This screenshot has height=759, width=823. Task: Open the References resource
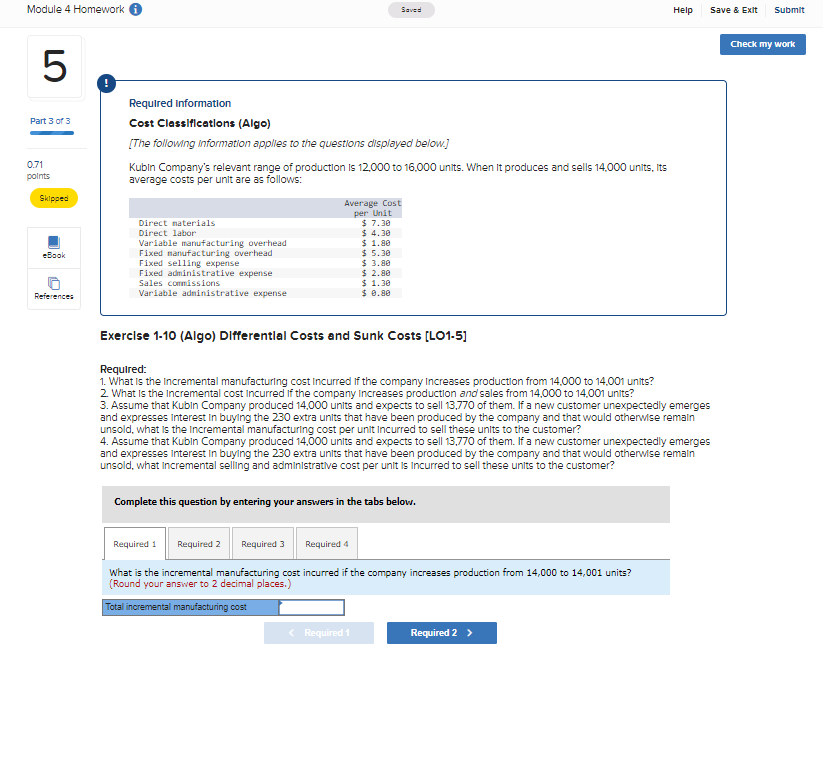pos(53,289)
